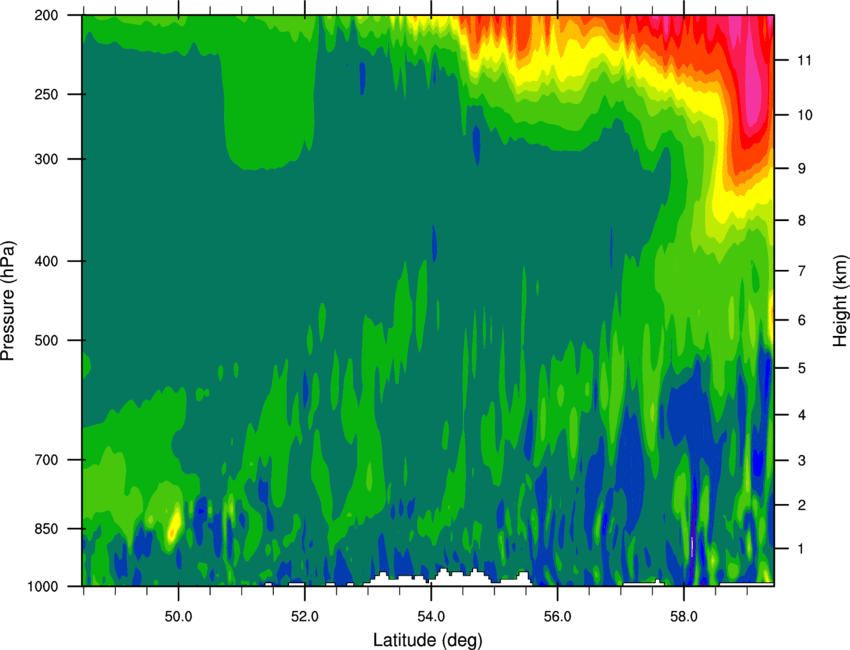Click the height label 6 km
Screen dimensions: 850x650
pos(801,320)
